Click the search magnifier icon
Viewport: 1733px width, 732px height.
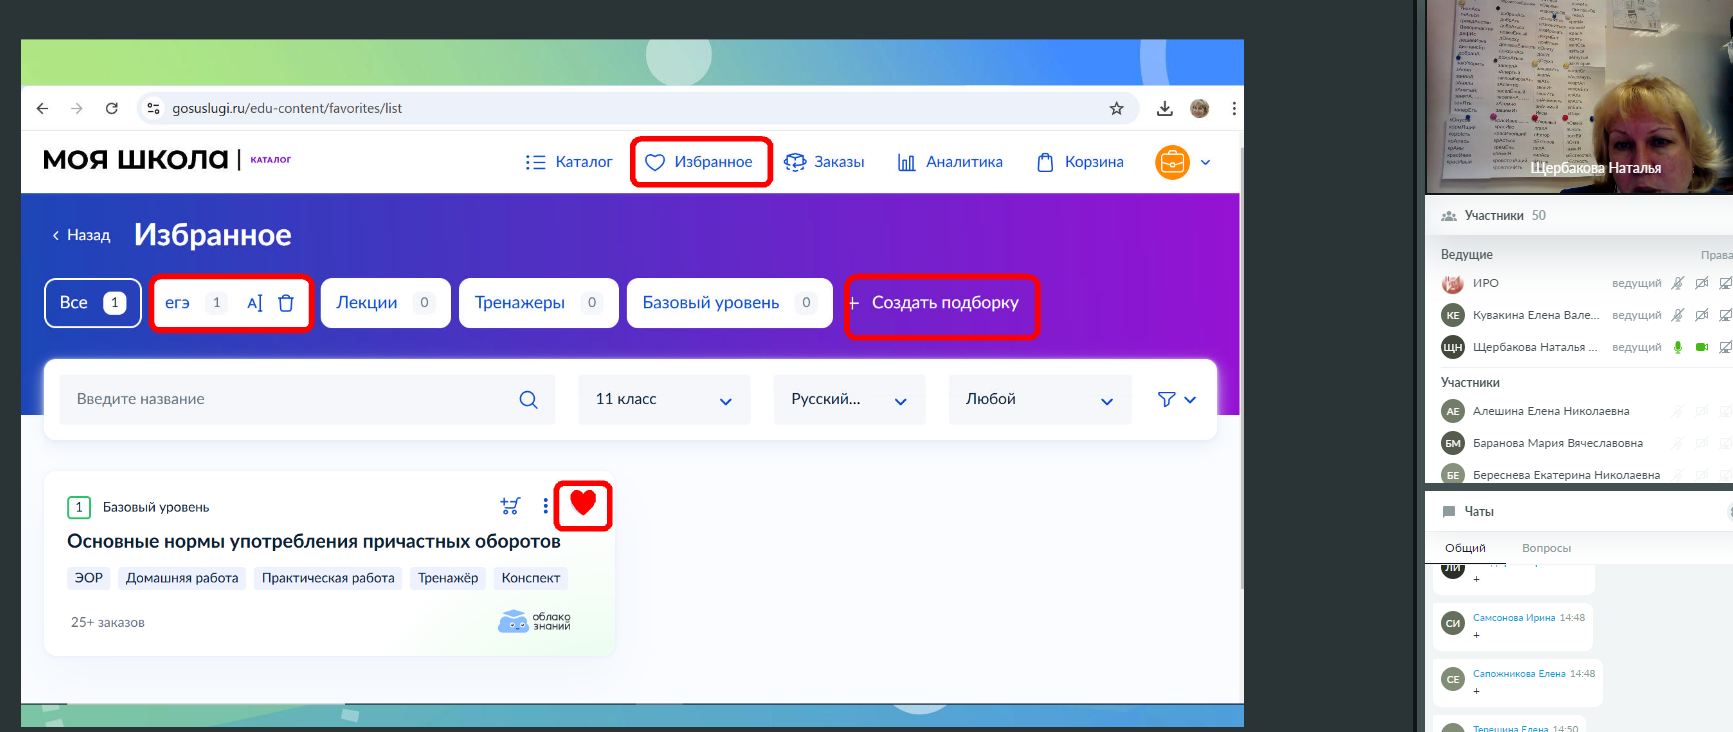pos(528,400)
